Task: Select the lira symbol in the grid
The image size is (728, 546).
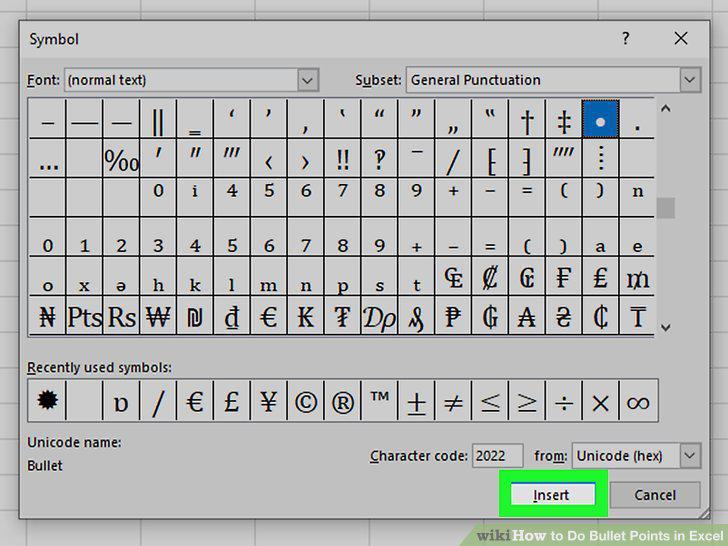Action: coord(600,277)
